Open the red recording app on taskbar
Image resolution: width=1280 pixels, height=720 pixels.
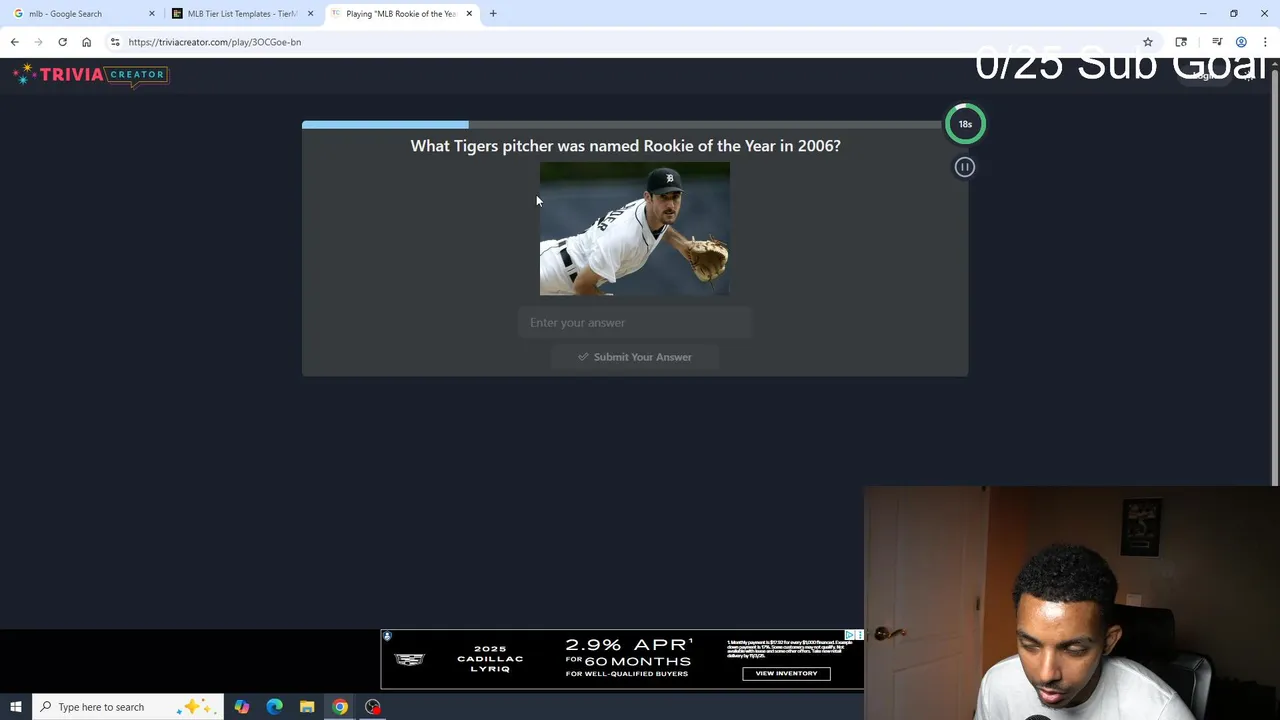point(373,707)
